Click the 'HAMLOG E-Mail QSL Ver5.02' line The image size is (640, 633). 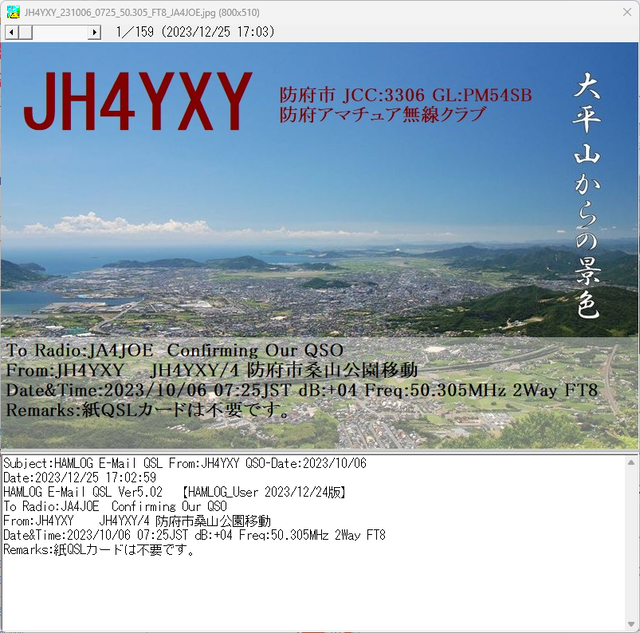coord(175,492)
